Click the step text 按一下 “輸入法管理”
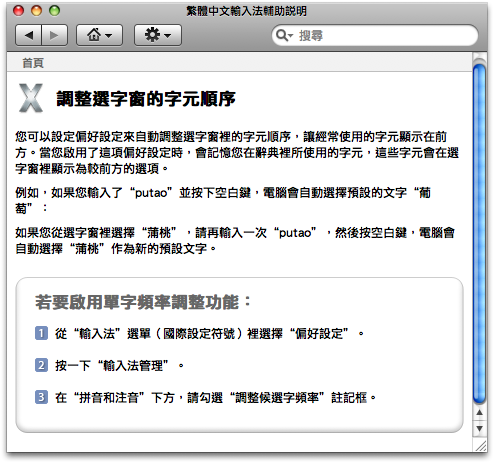Viewport: 494px width, 463px height. [120, 366]
